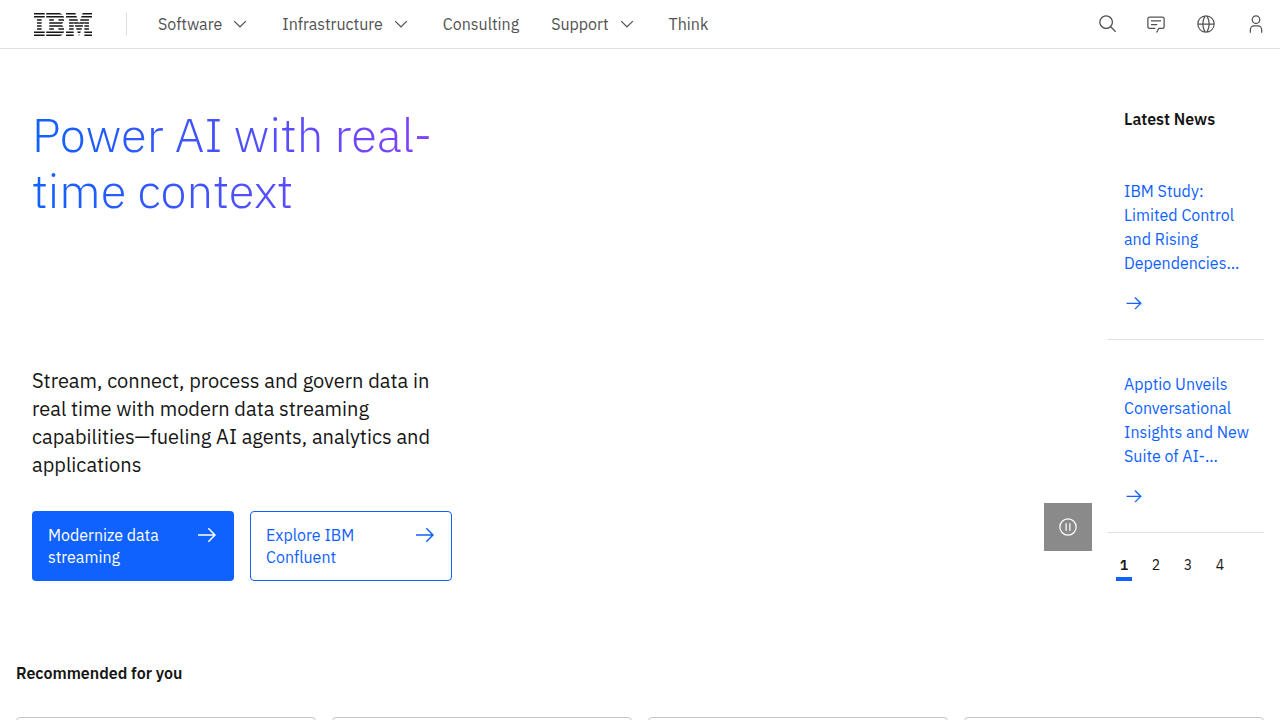This screenshot has width=1280, height=720.
Task: Open the user profile icon
Action: (1256, 24)
